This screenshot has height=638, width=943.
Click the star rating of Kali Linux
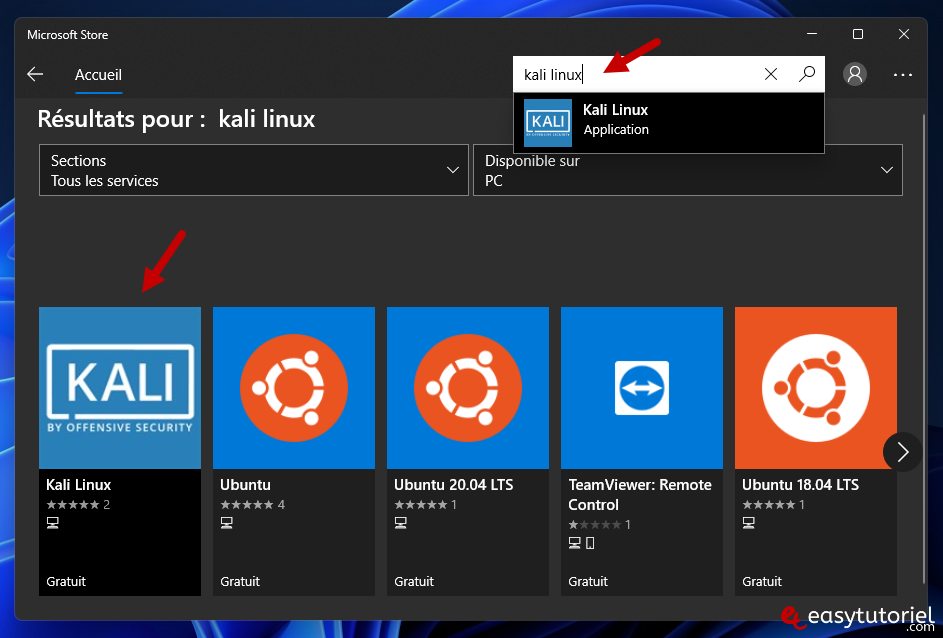pos(73,505)
